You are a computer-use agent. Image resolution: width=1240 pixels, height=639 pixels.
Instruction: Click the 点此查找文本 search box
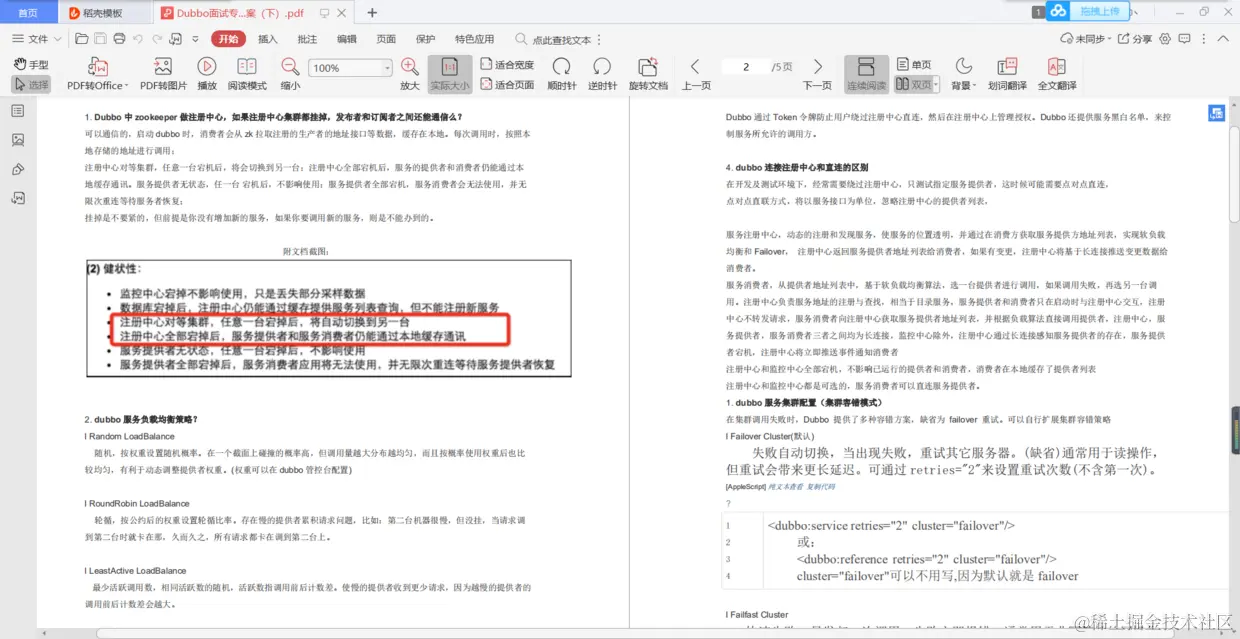tap(553, 39)
